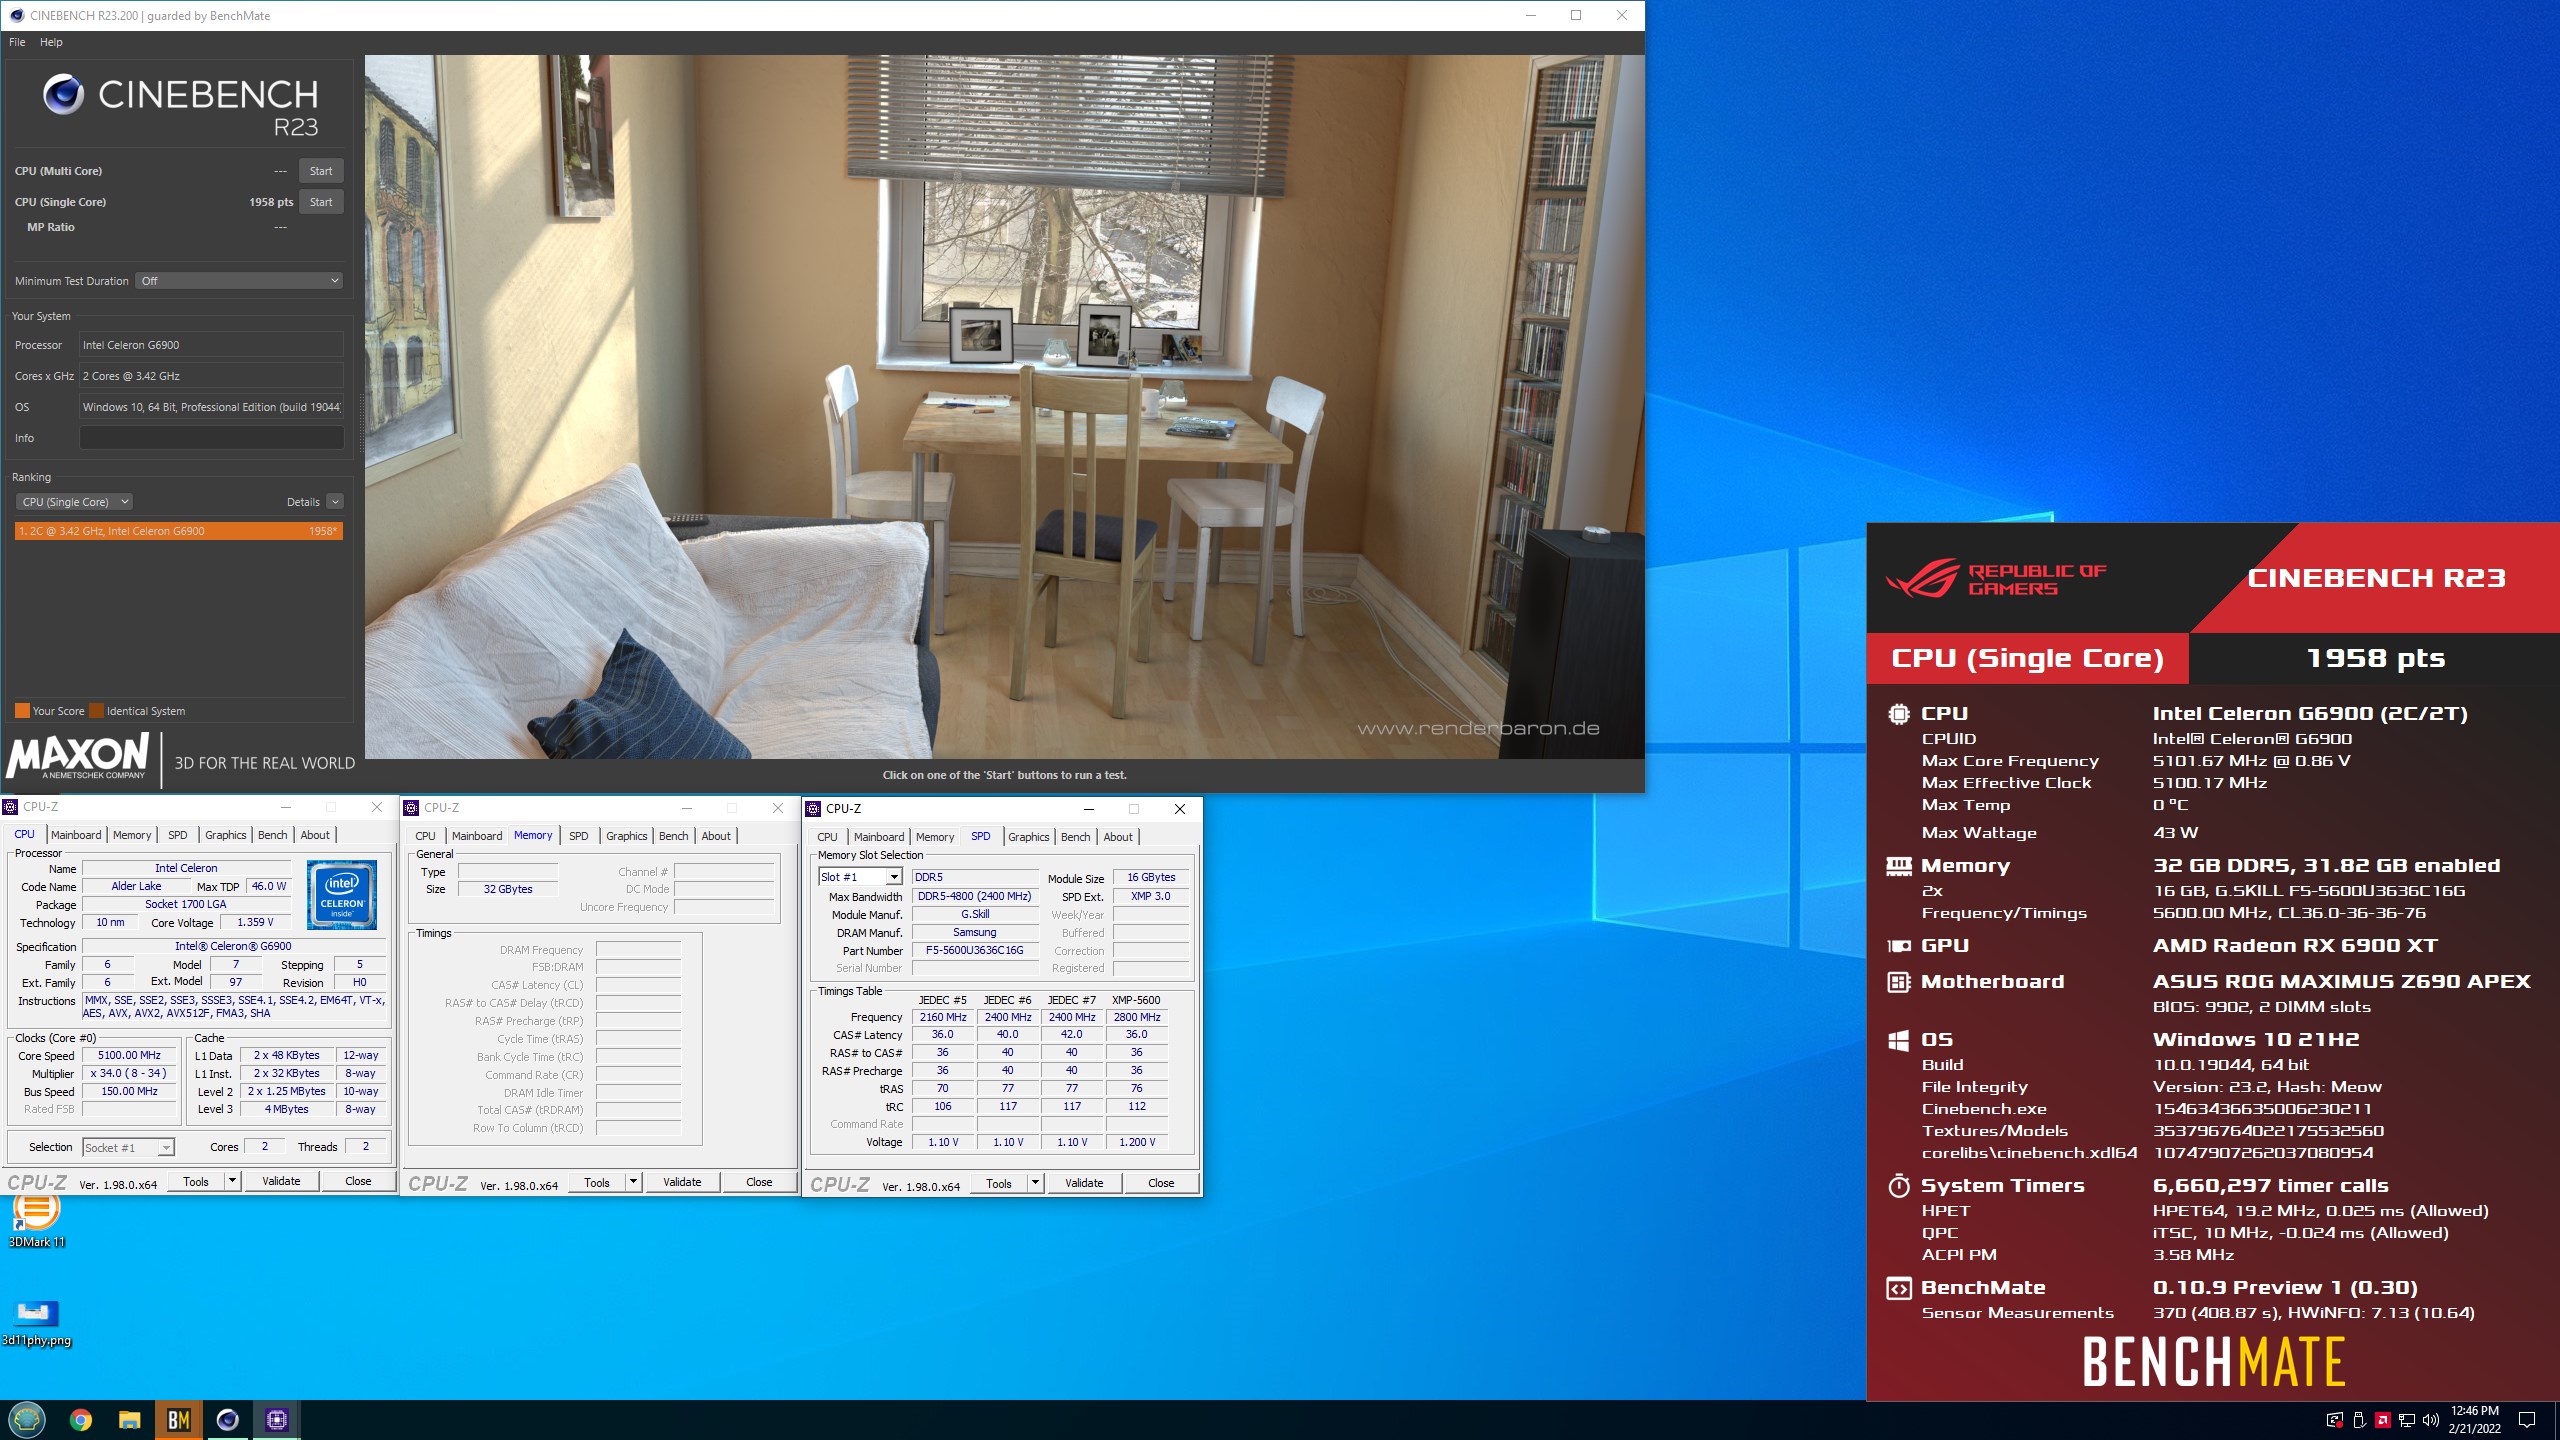Screen dimensions: 2560x1440
Task: Open About tab in CPU-Z SPD window
Action: coord(1118,837)
